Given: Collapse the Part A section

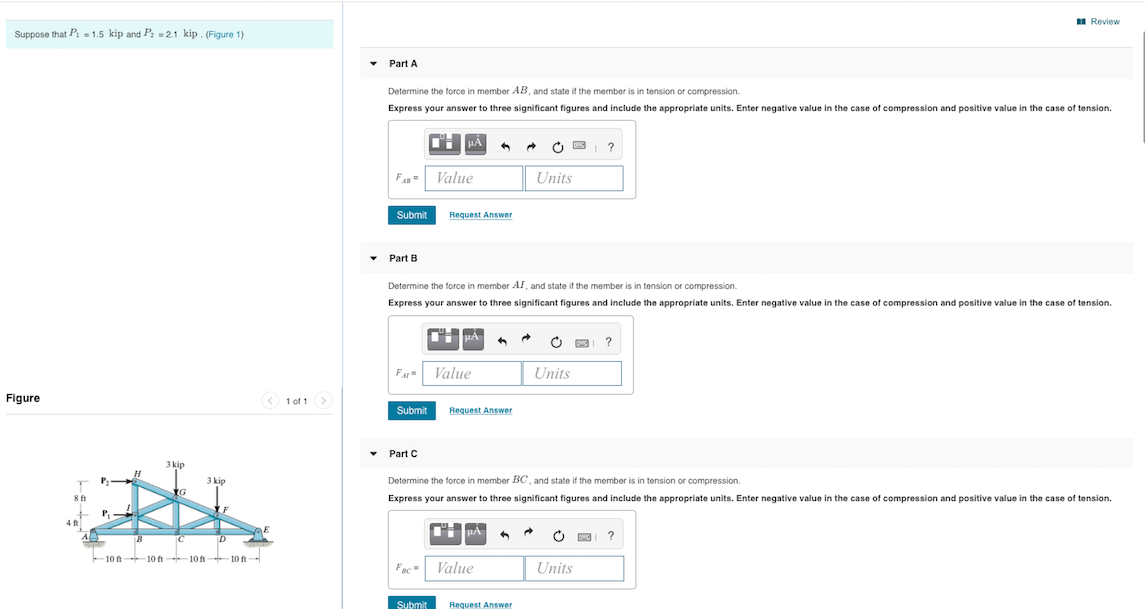Looking at the screenshot, I should [x=374, y=64].
